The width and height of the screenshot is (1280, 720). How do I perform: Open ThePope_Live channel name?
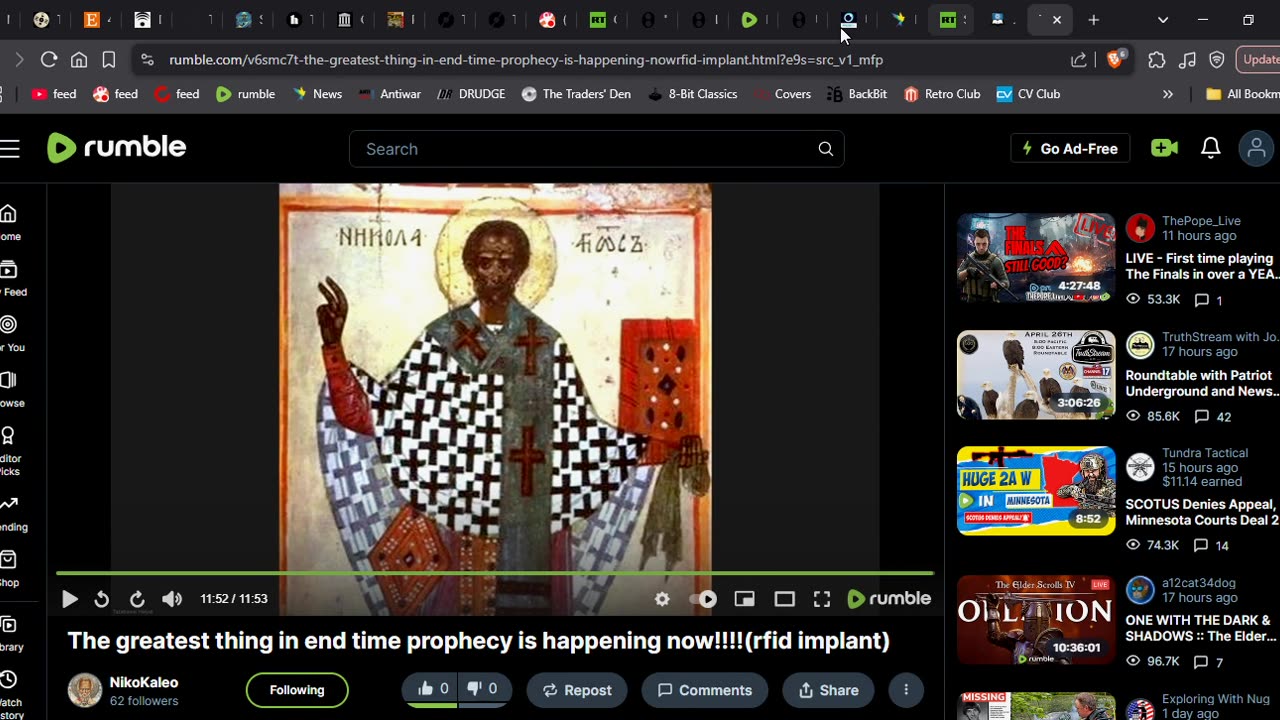[1201, 220]
